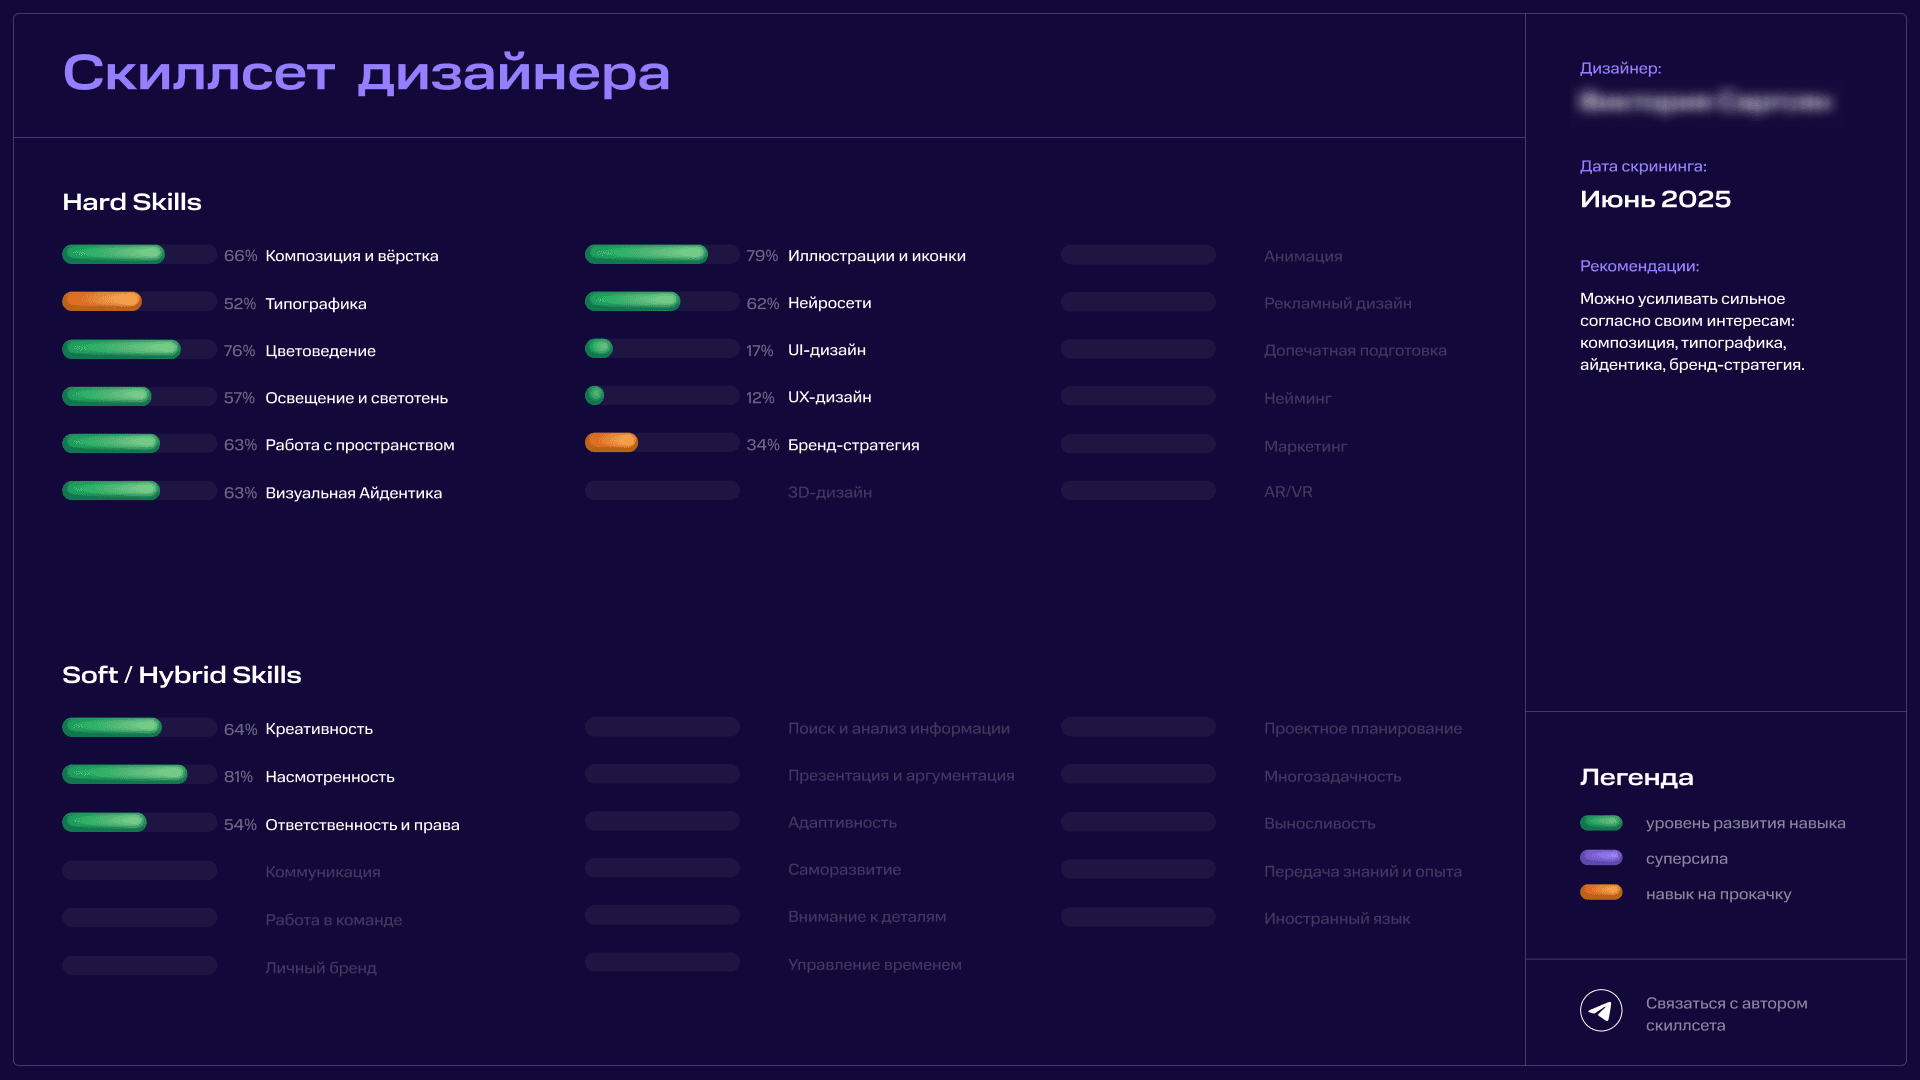This screenshot has height=1080, width=1920.
Task: Click the 'Soft / Hybrid Skills' heading
Action: (181, 675)
